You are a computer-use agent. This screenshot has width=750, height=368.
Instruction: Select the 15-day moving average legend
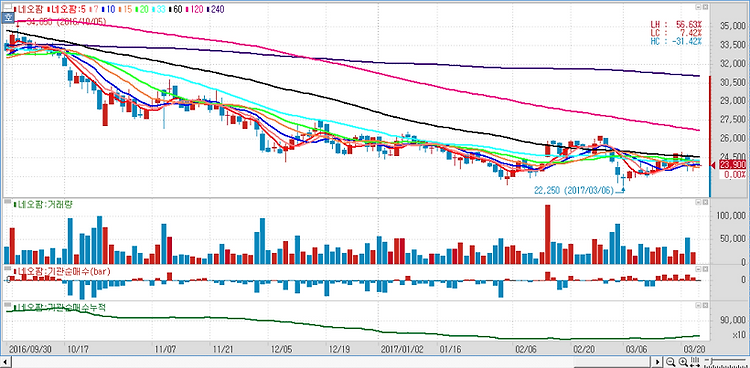click(125, 9)
